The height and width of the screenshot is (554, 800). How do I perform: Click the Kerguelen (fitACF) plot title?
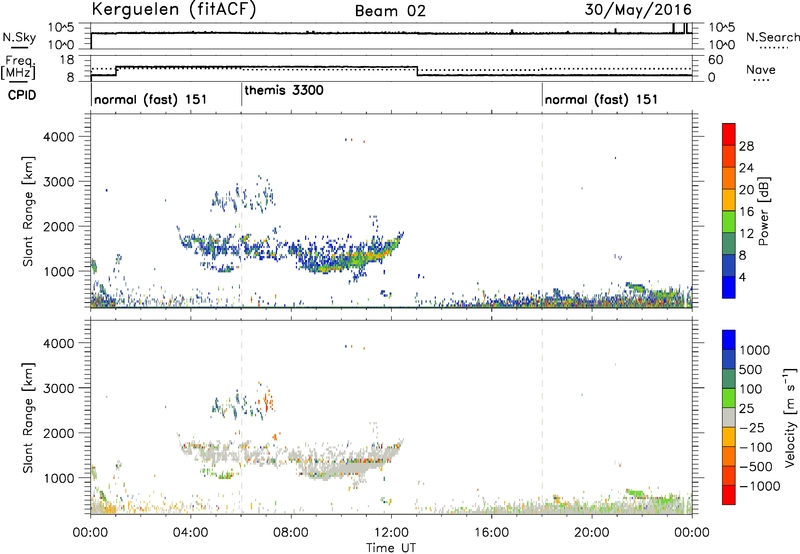click(x=173, y=9)
